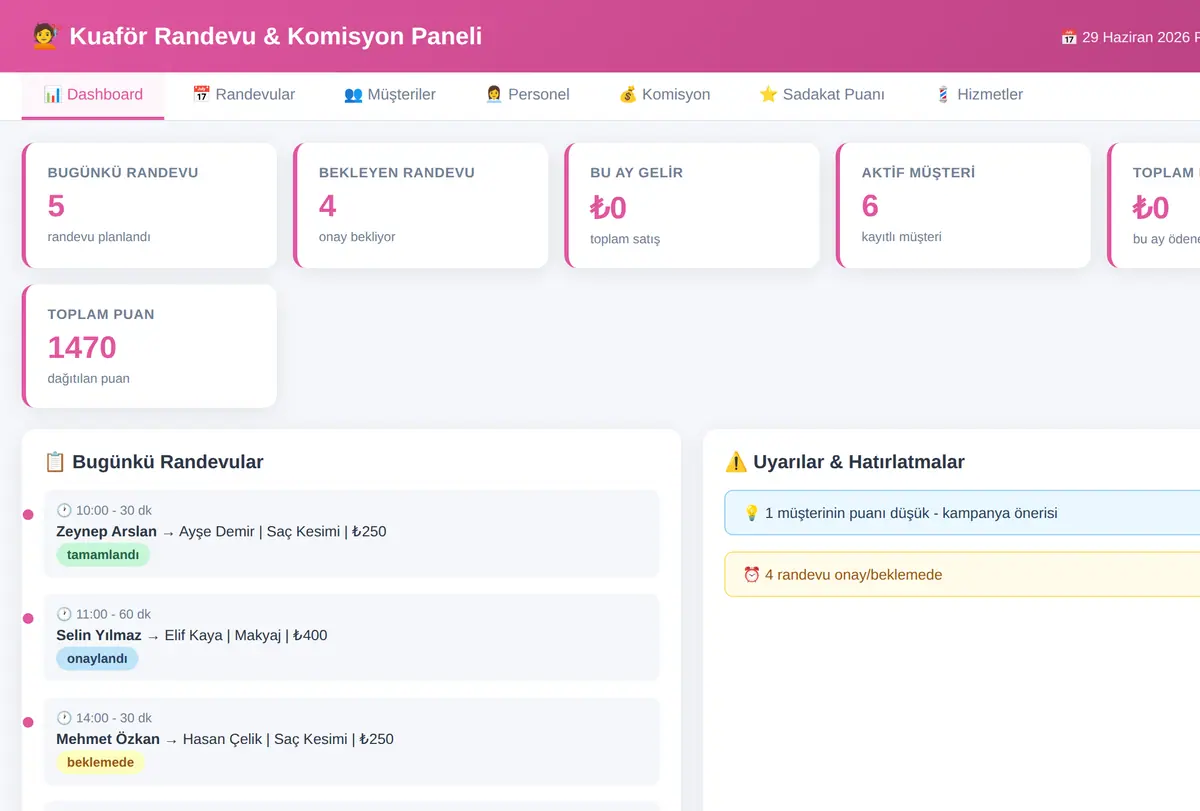1200x811 pixels.
Task: Click the alert text "1 müşterinin puanı düşük"
Action: pos(846,513)
